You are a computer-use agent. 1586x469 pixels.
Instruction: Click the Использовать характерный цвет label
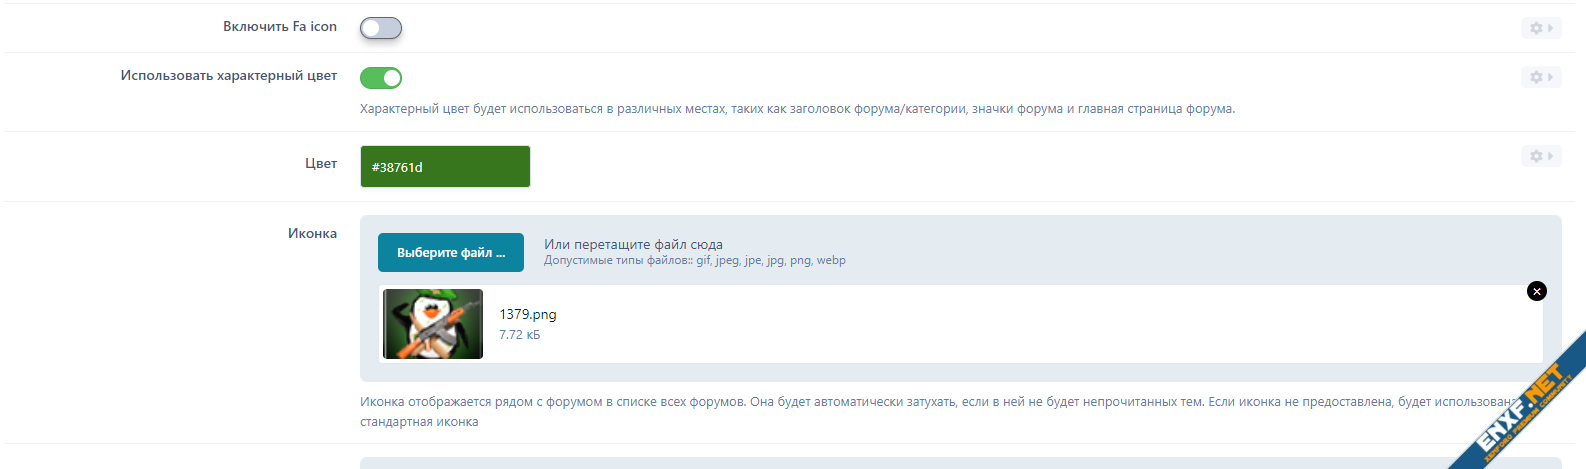(x=229, y=76)
